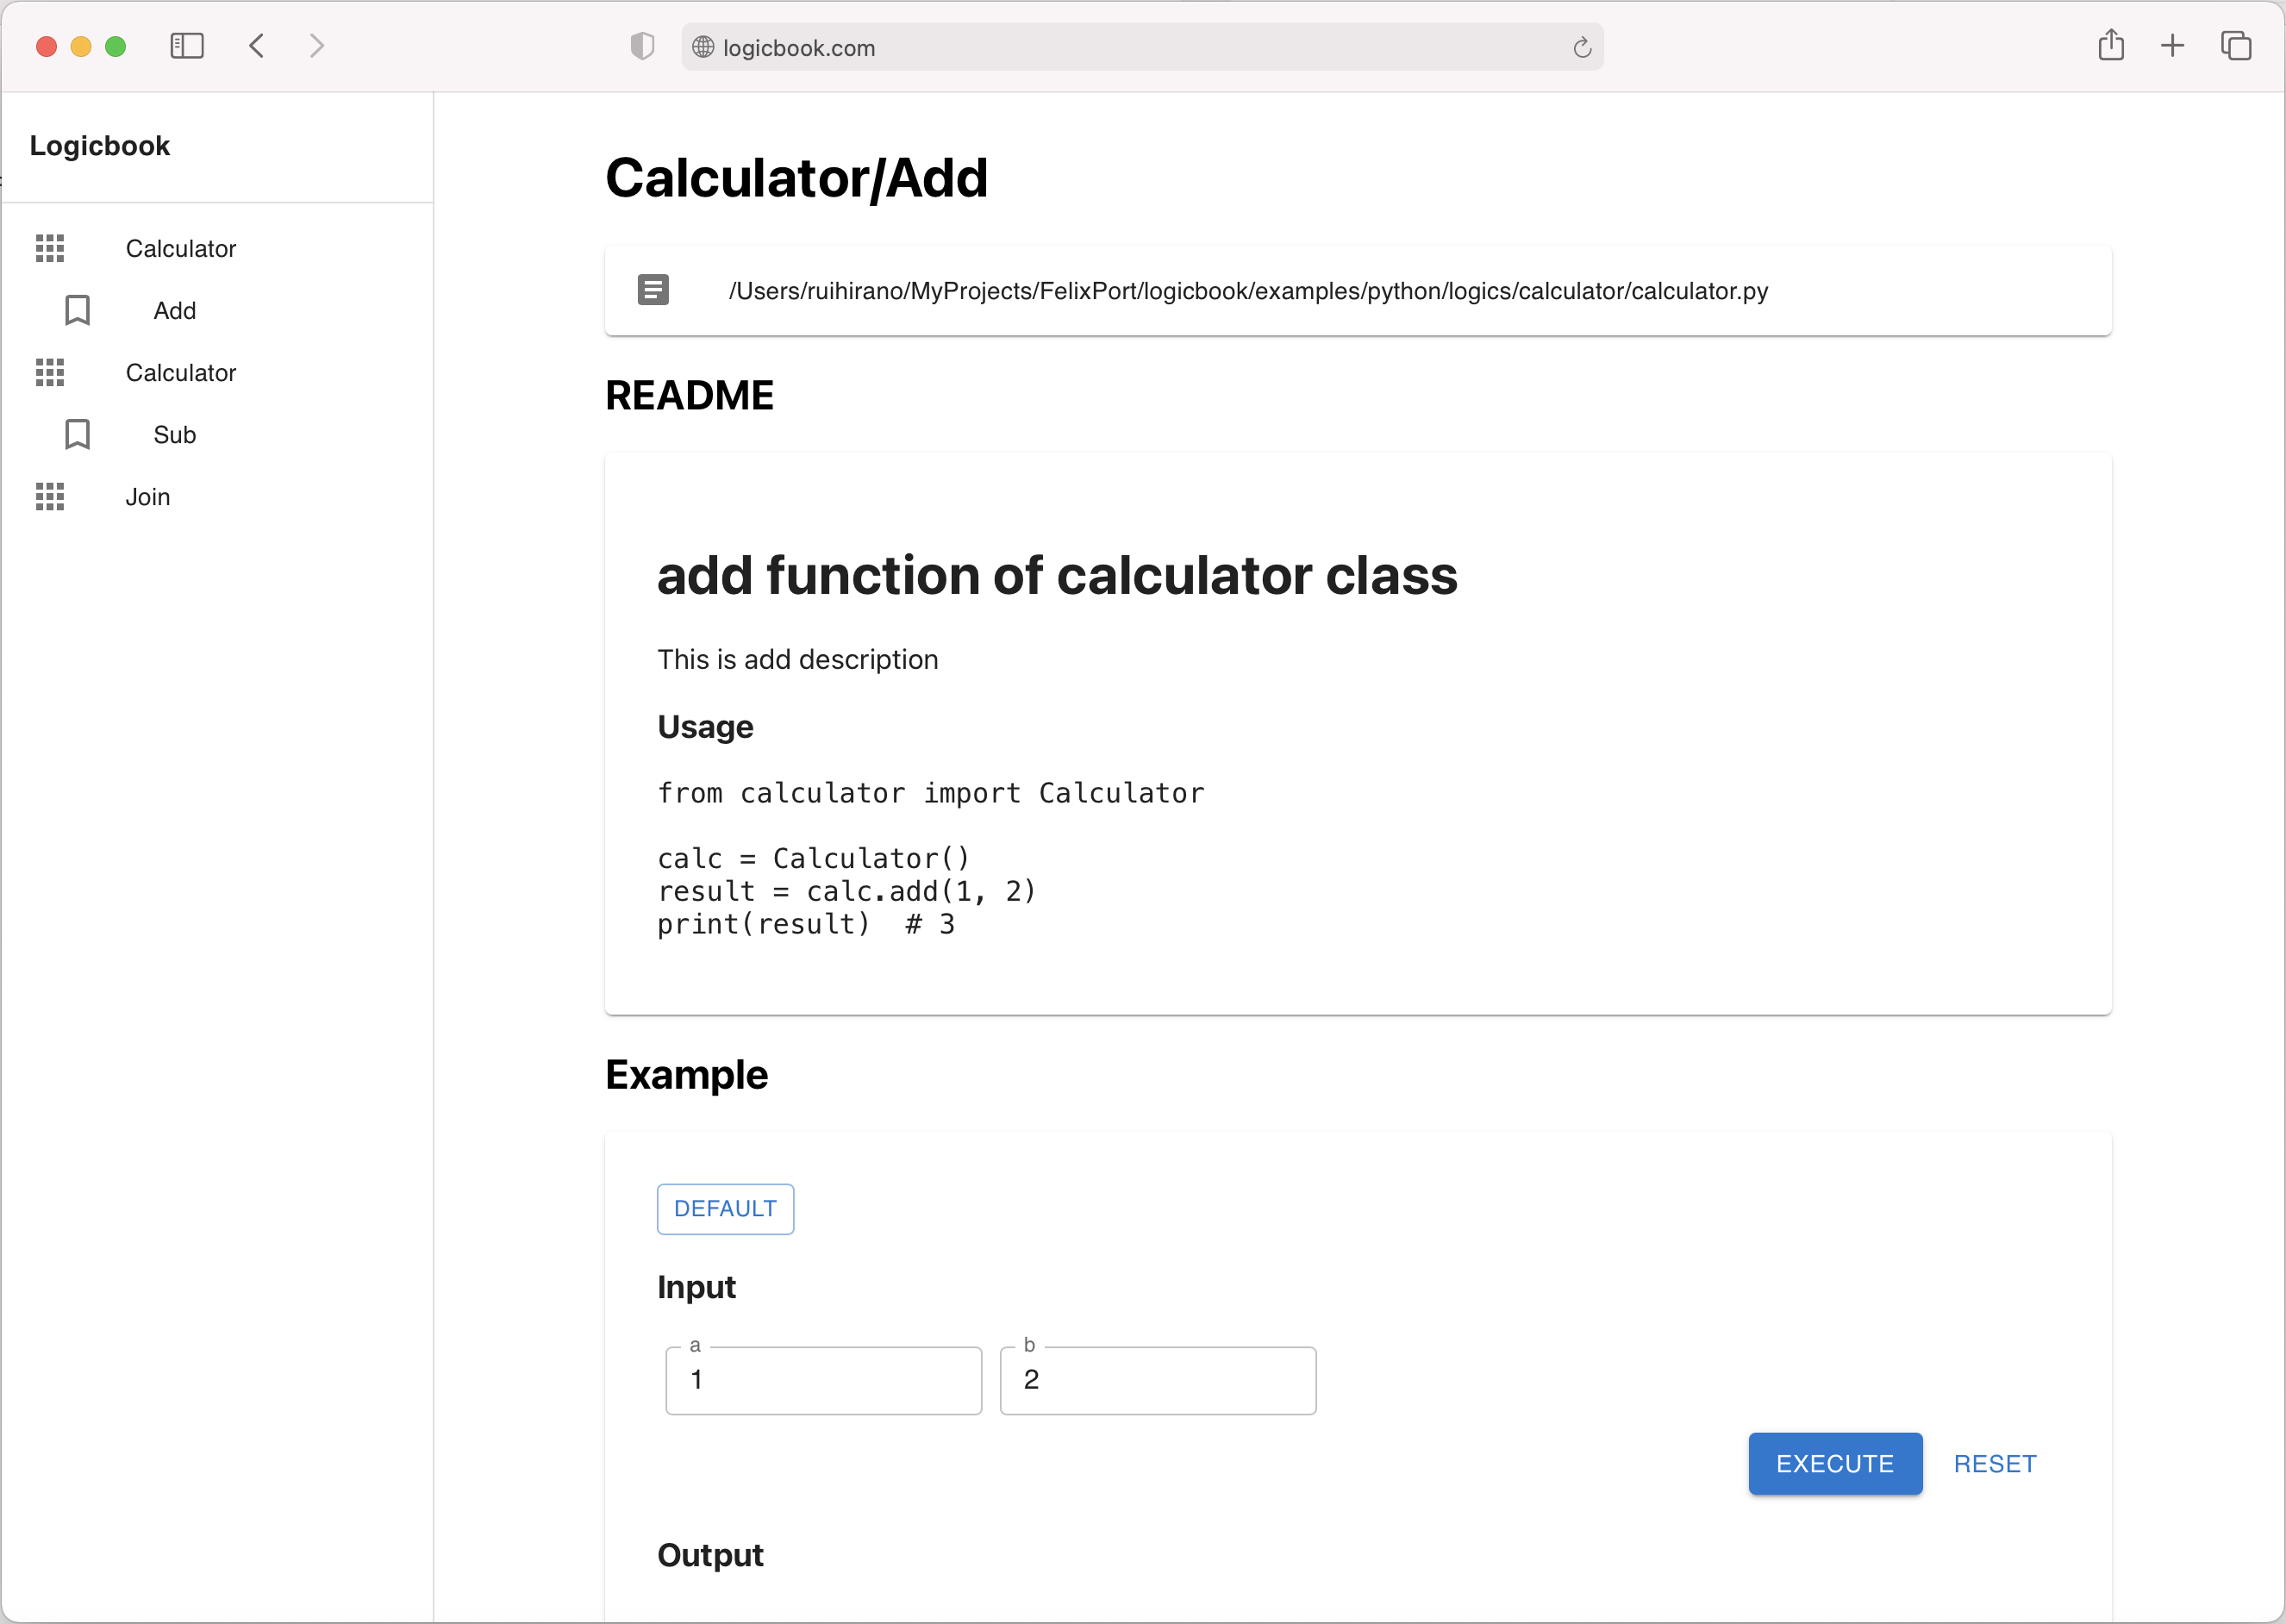Open the privacy shield report icon

click(642, 46)
